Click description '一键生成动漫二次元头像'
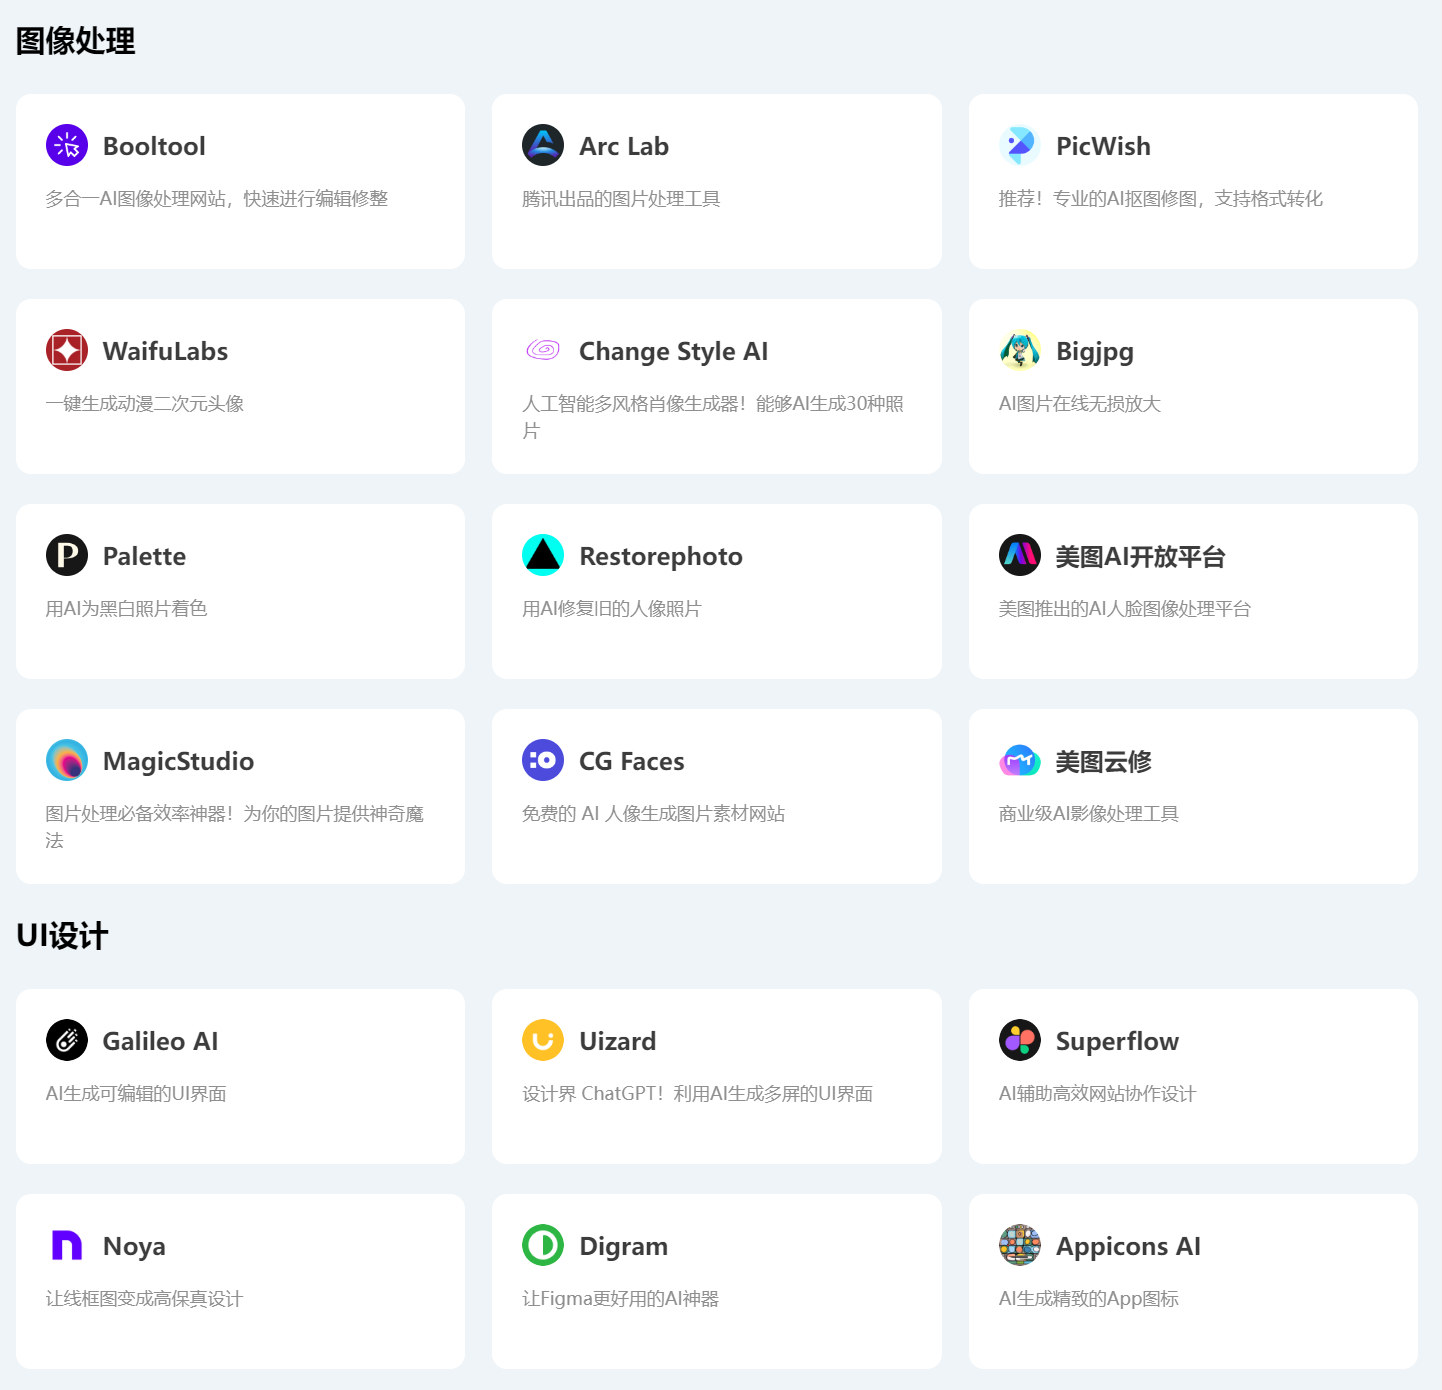 (145, 404)
